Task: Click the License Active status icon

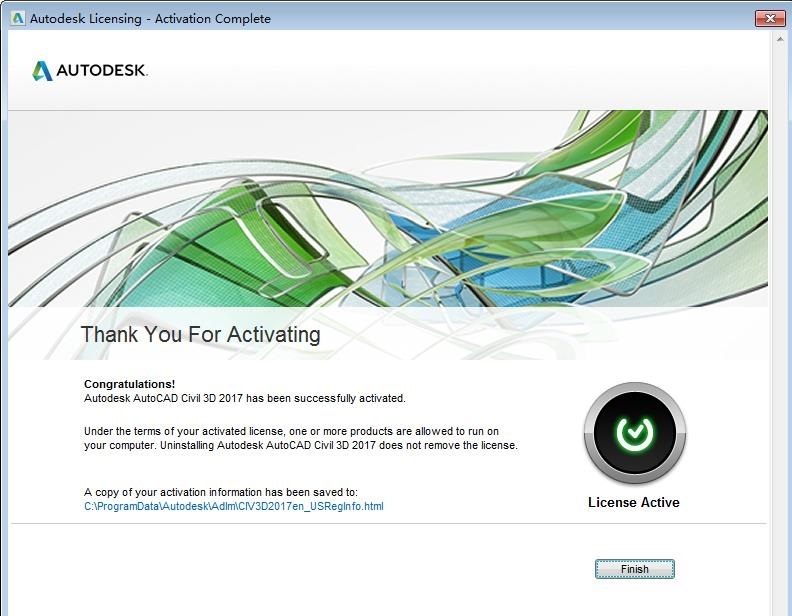Action: pyautogui.click(x=635, y=433)
